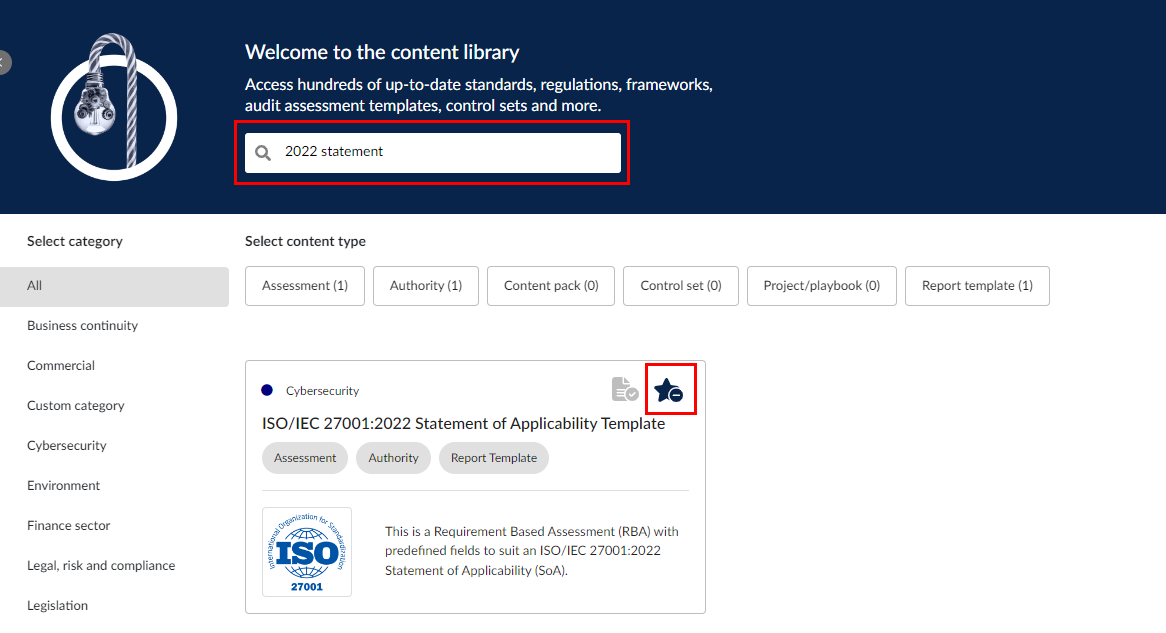1166x633 pixels.
Task: Filter by Control set (0) content type
Action: tap(681, 286)
